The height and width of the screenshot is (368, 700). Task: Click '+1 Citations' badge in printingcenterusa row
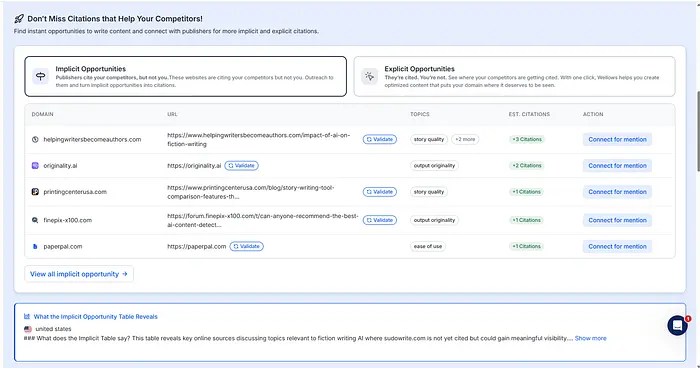pos(527,192)
